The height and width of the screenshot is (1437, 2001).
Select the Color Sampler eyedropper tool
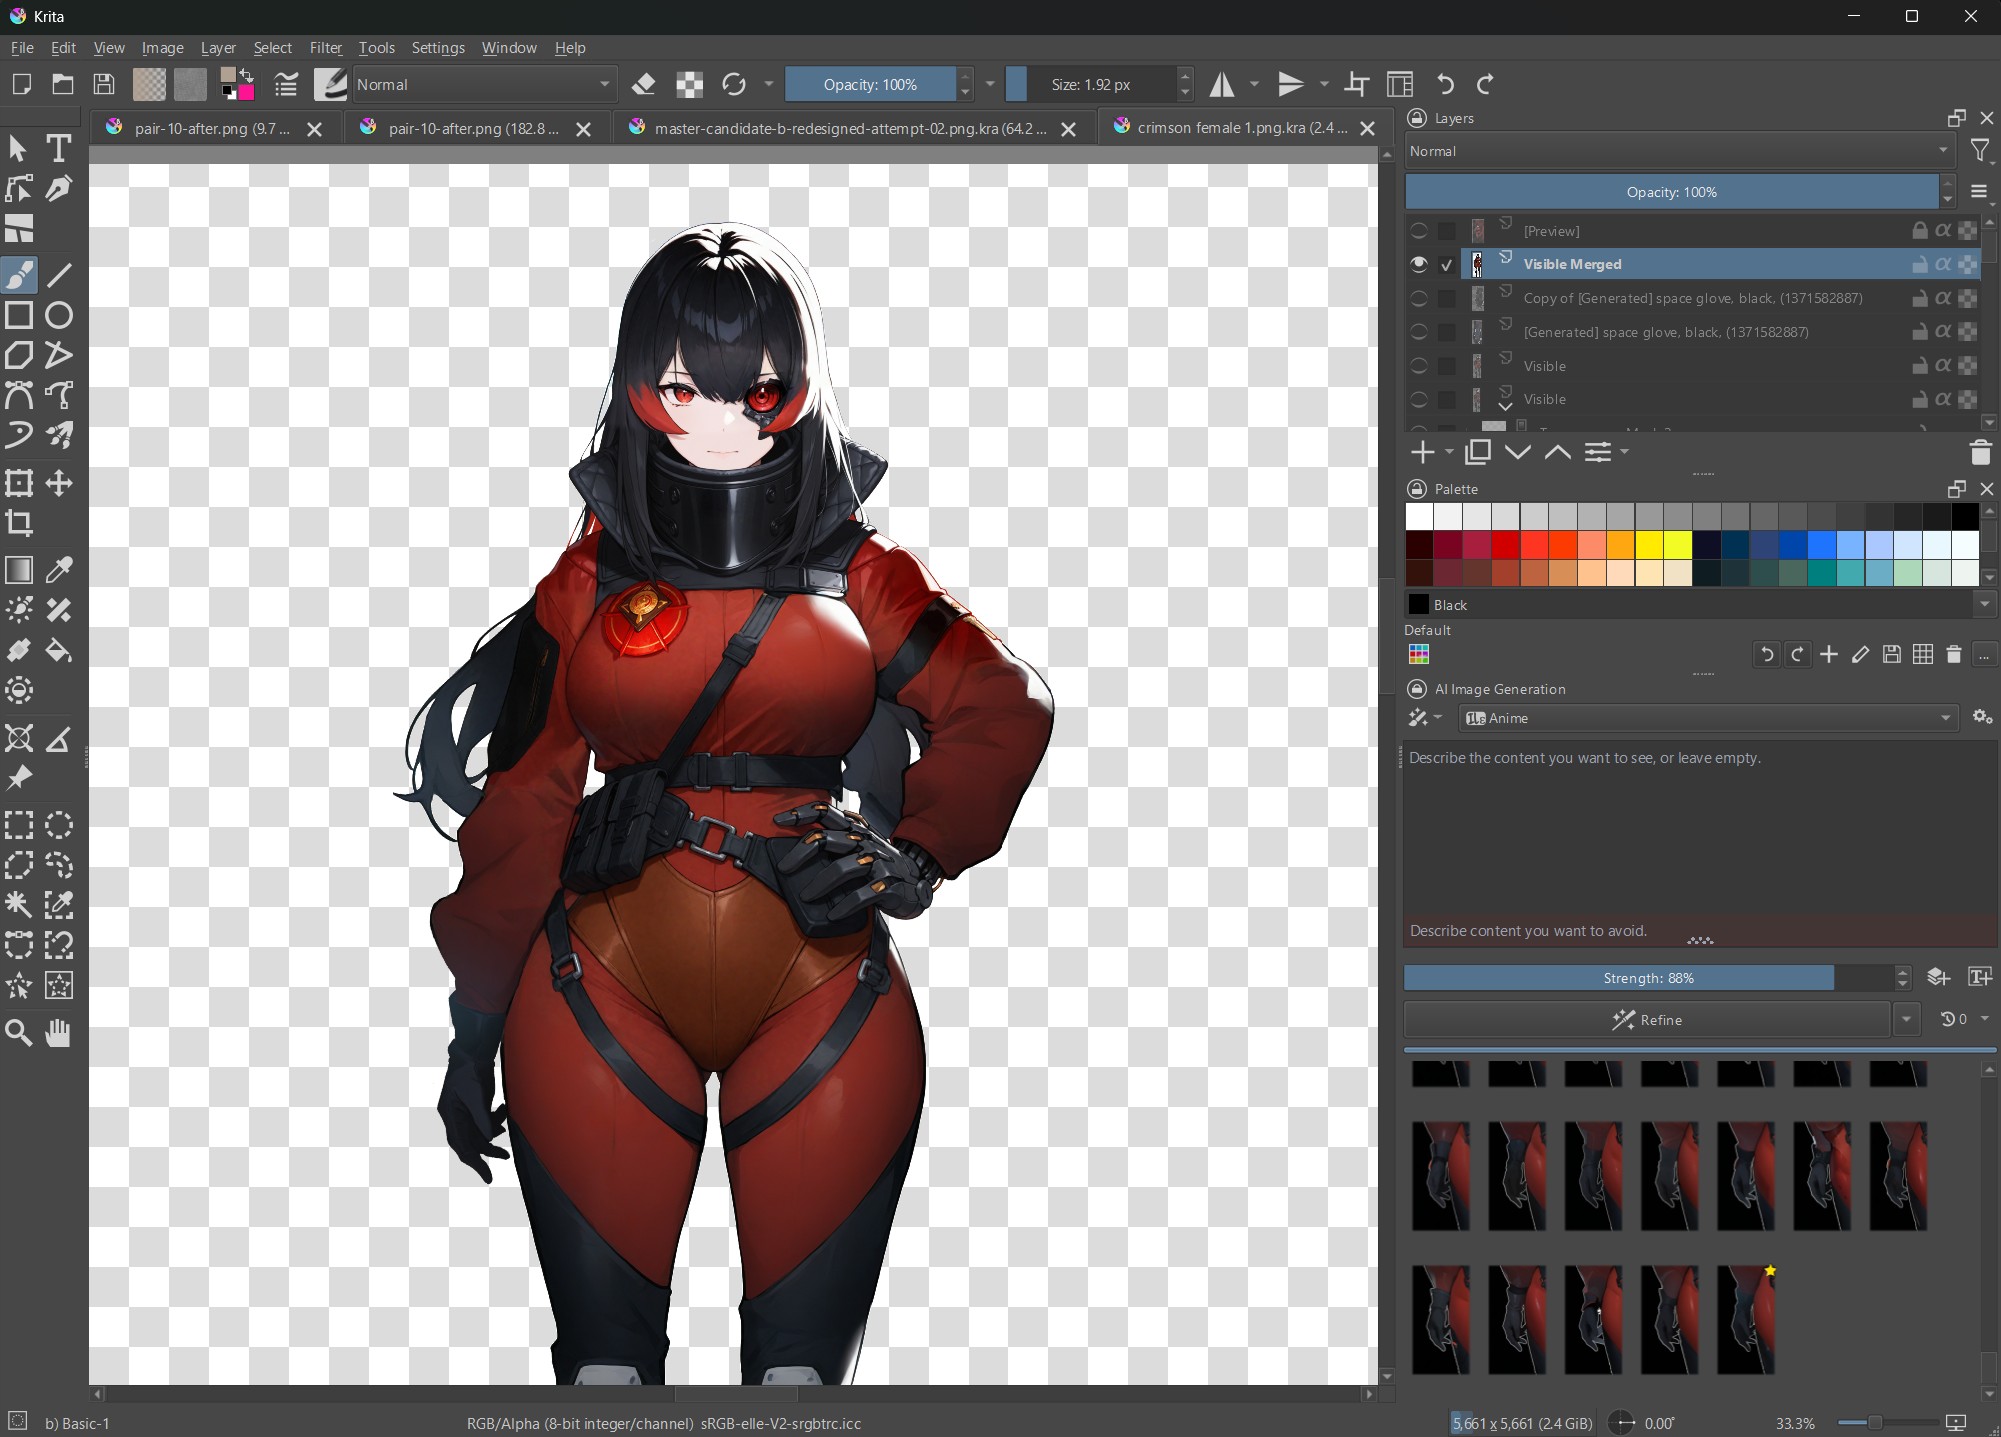[x=59, y=570]
